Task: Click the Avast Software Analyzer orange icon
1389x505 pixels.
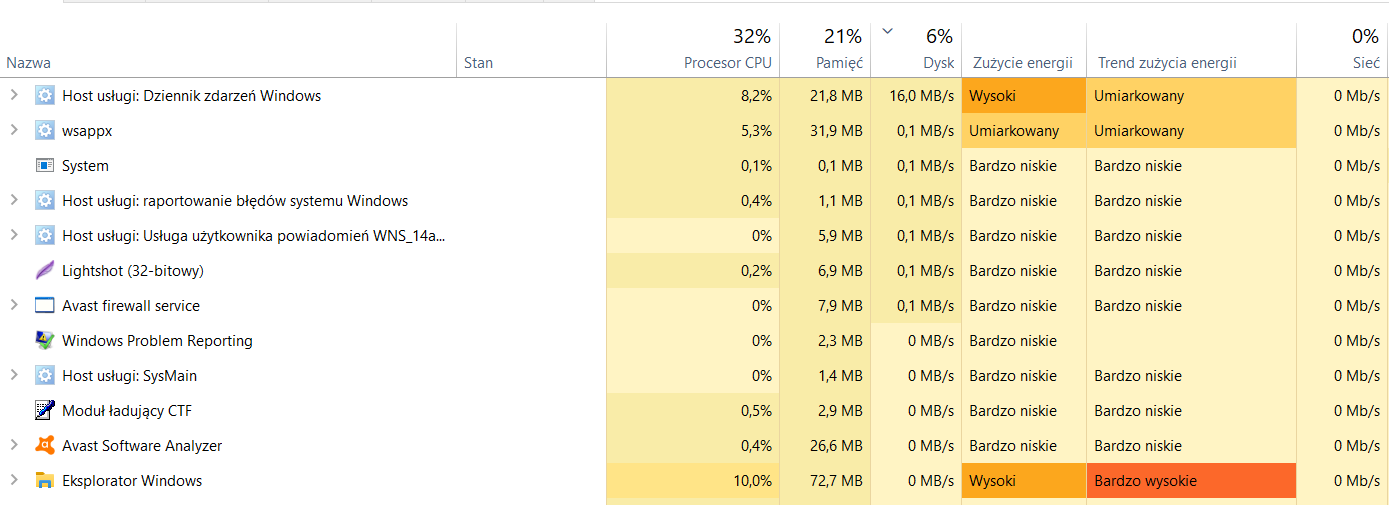Action: coord(44,446)
